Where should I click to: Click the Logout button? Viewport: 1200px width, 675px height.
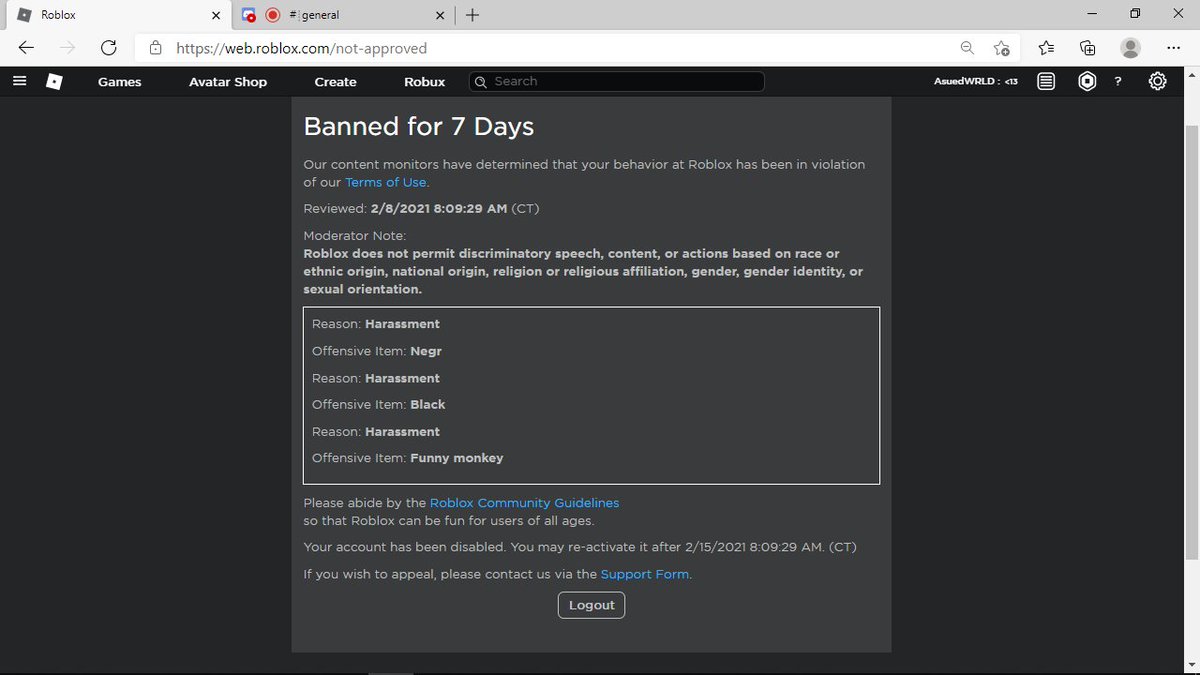pos(591,605)
